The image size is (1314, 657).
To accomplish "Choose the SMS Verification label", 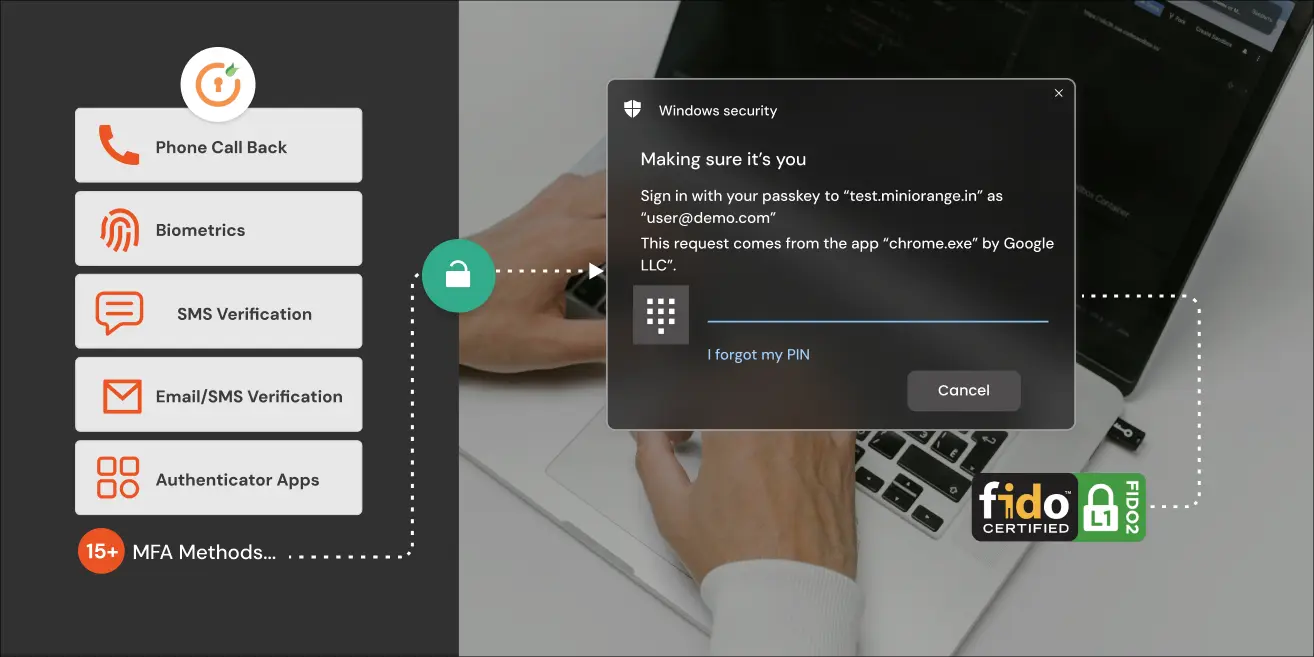I will [x=244, y=314].
